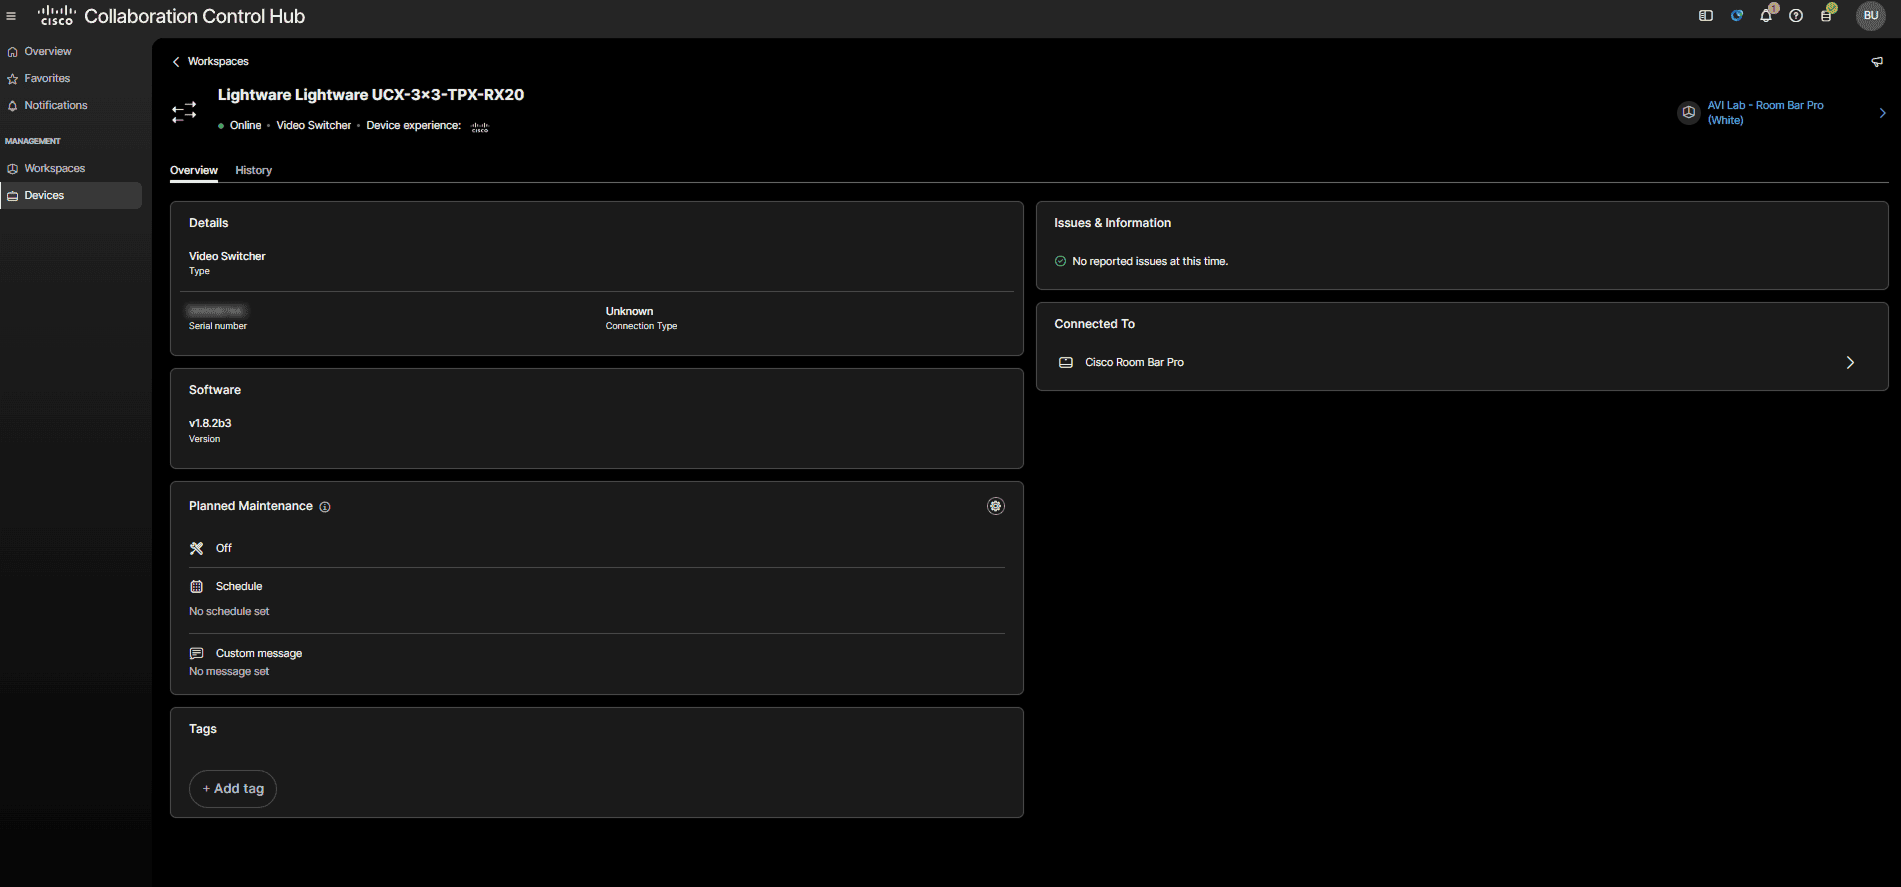1901x887 pixels.
Task: Click the maintenance Off tools icon
Action: 197,548
